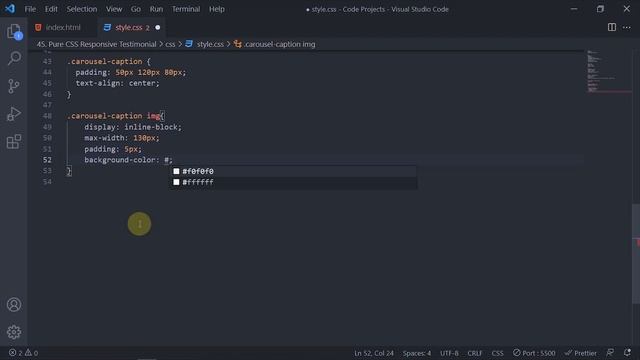This screenshot has height=360, width=640.
Task: Click the 'text-align: center;' code line
Action: pos(118,83)
